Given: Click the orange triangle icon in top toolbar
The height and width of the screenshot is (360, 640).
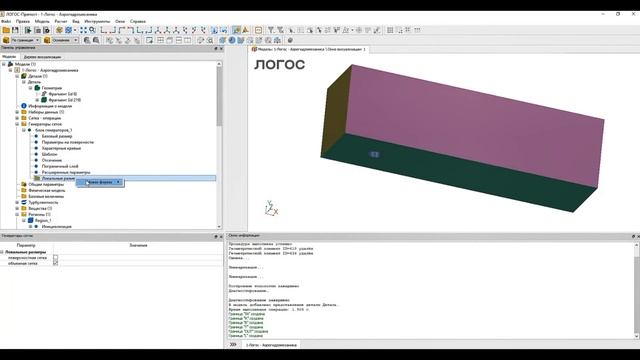Looking at the screenshot, I should point(245,30).
